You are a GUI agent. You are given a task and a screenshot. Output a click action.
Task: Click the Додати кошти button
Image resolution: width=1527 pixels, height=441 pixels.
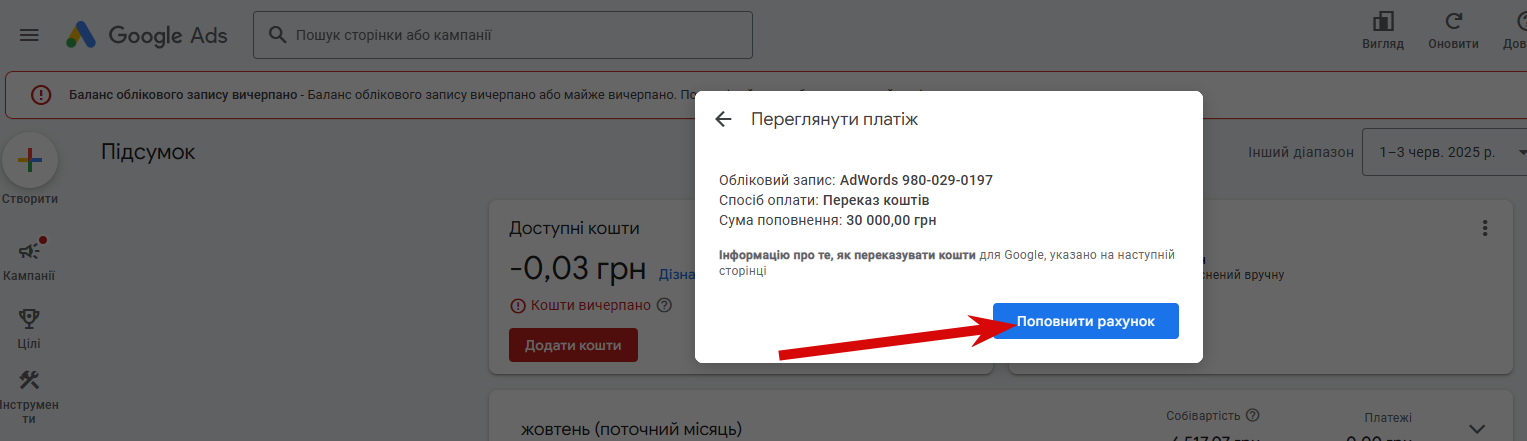coord(573,345)
